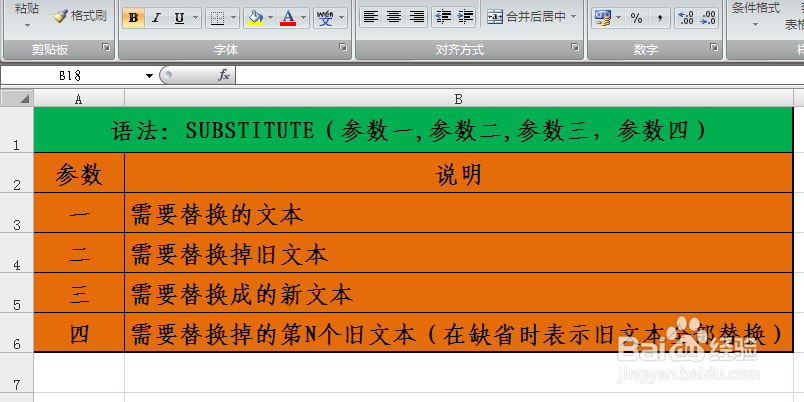Align text left
The height and width of the screenshot is (402, 804).
point(370,17)
